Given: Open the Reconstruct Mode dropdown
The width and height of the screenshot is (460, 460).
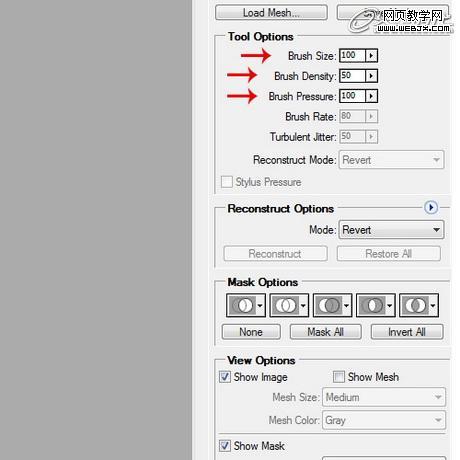Looking at the screenshot, I should coord(391,160).
